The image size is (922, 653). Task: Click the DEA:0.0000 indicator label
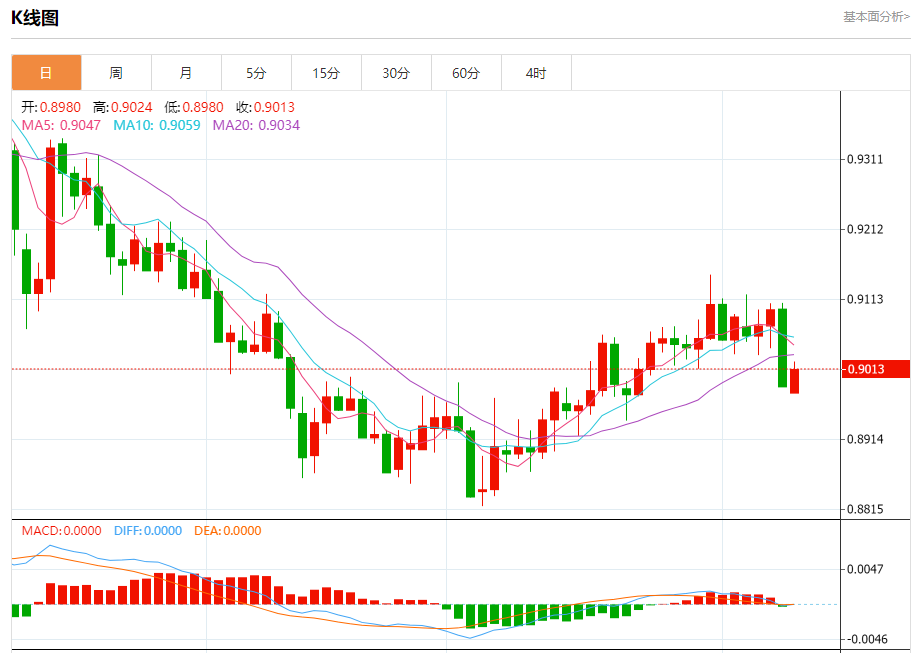[228, 531]
